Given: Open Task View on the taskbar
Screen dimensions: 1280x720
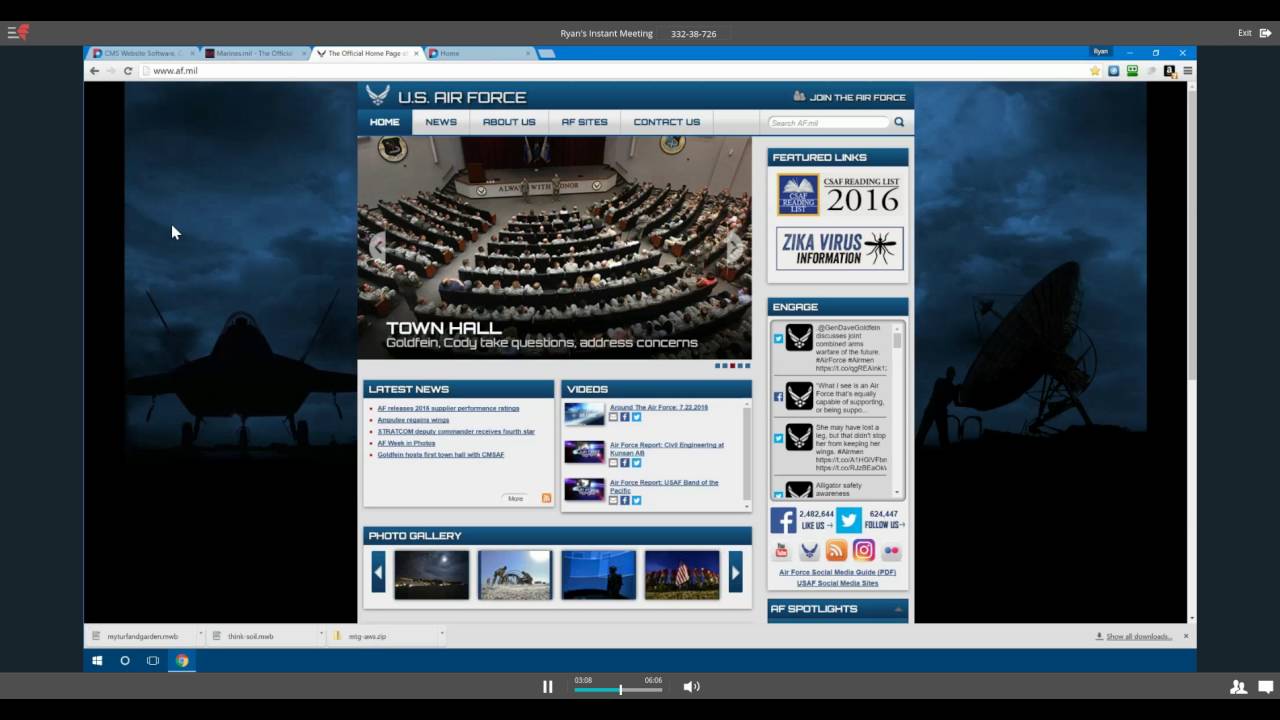Looking at the screenshot, I should (x=153, y=661).
